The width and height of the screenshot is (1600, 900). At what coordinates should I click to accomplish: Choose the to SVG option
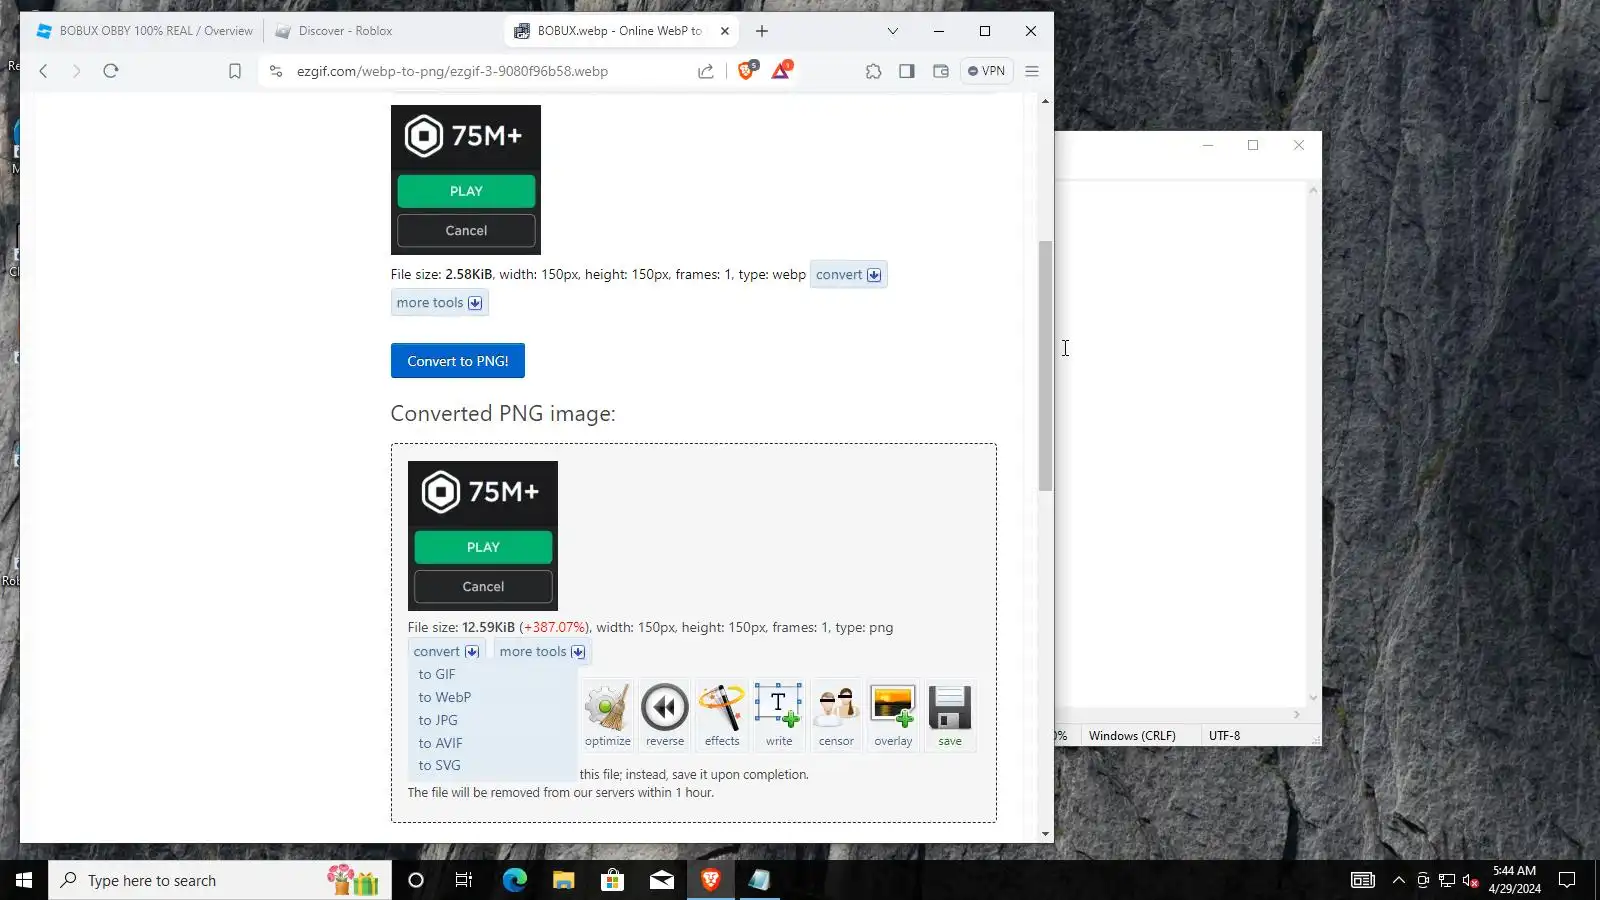click(x=440, y=766)
